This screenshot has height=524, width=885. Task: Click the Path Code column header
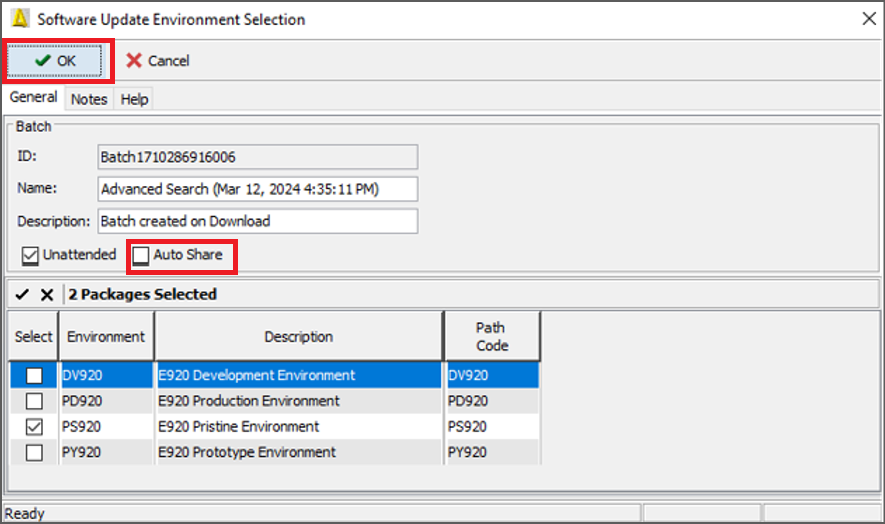click(x=492, y=337)
